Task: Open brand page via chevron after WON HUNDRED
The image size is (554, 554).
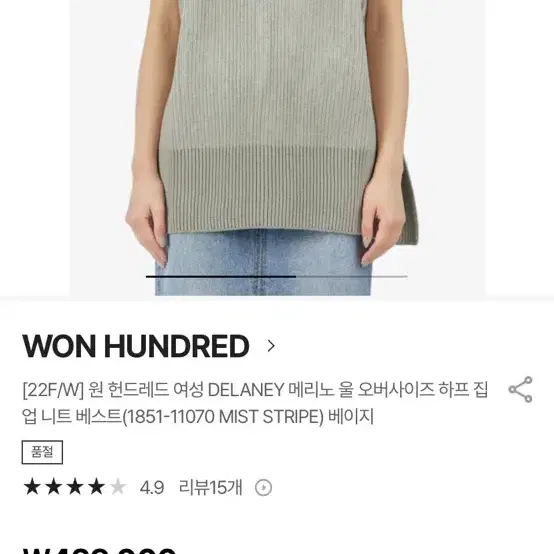Action: point(271,346)
